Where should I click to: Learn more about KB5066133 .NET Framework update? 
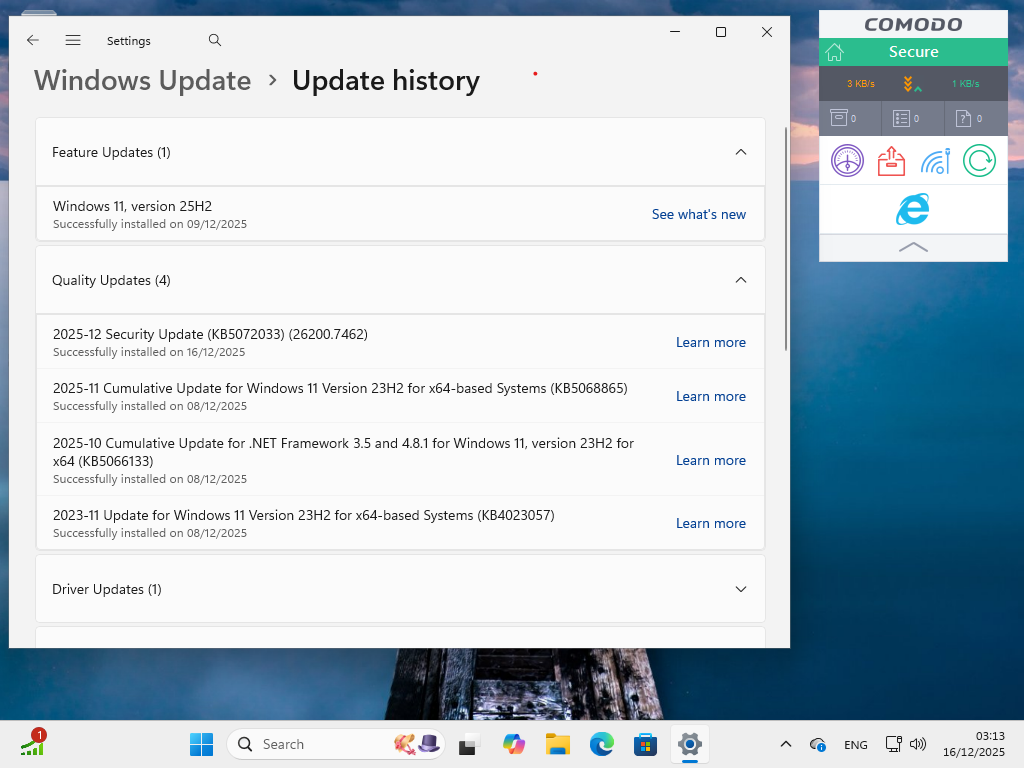tap(711, 460)
